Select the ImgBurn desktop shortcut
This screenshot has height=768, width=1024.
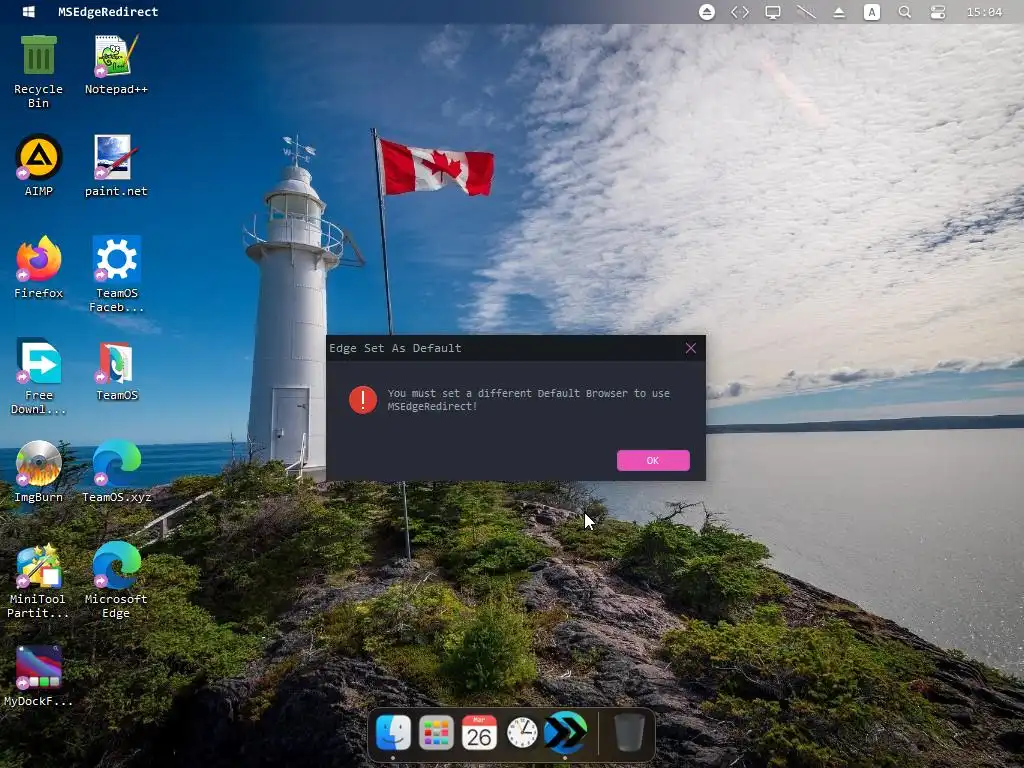pyautogui.click(x=39, y=472)
